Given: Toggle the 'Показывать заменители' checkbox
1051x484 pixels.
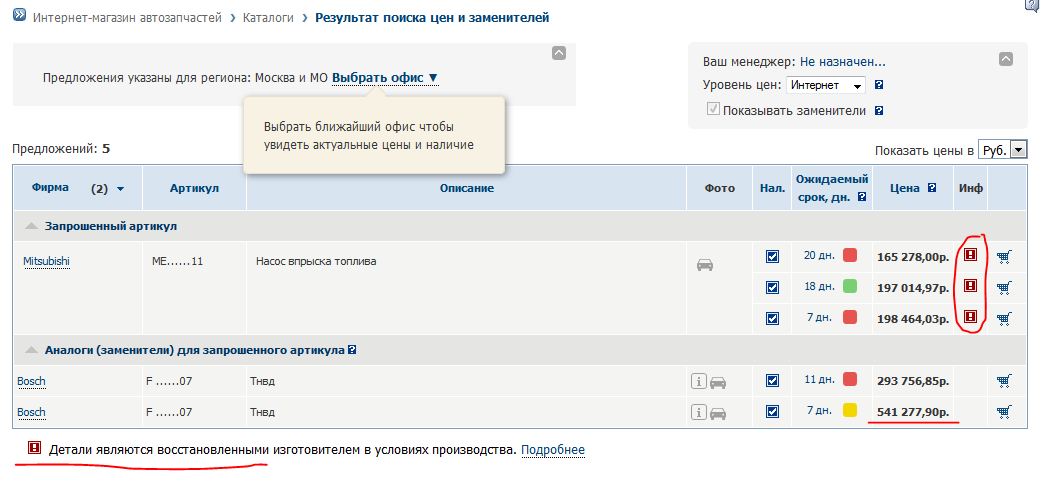Looking at the screenshot, I should pyautogui.click(x=713, y=110).
